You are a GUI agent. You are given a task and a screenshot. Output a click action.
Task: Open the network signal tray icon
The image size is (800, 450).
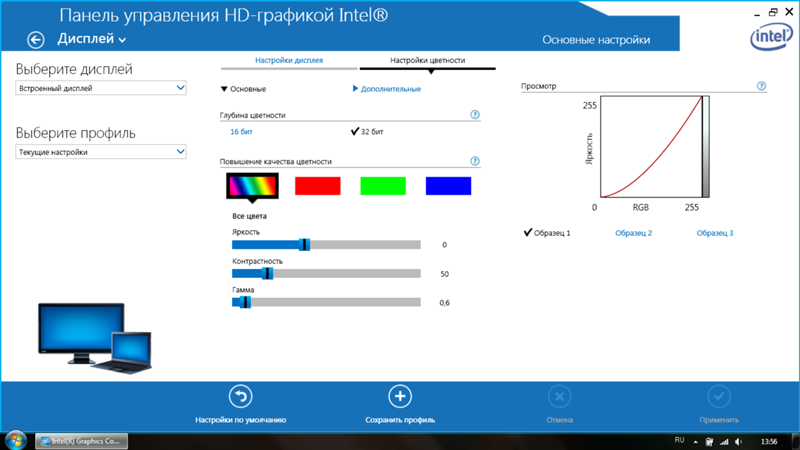pyautogui.click(x=724, y=442)
